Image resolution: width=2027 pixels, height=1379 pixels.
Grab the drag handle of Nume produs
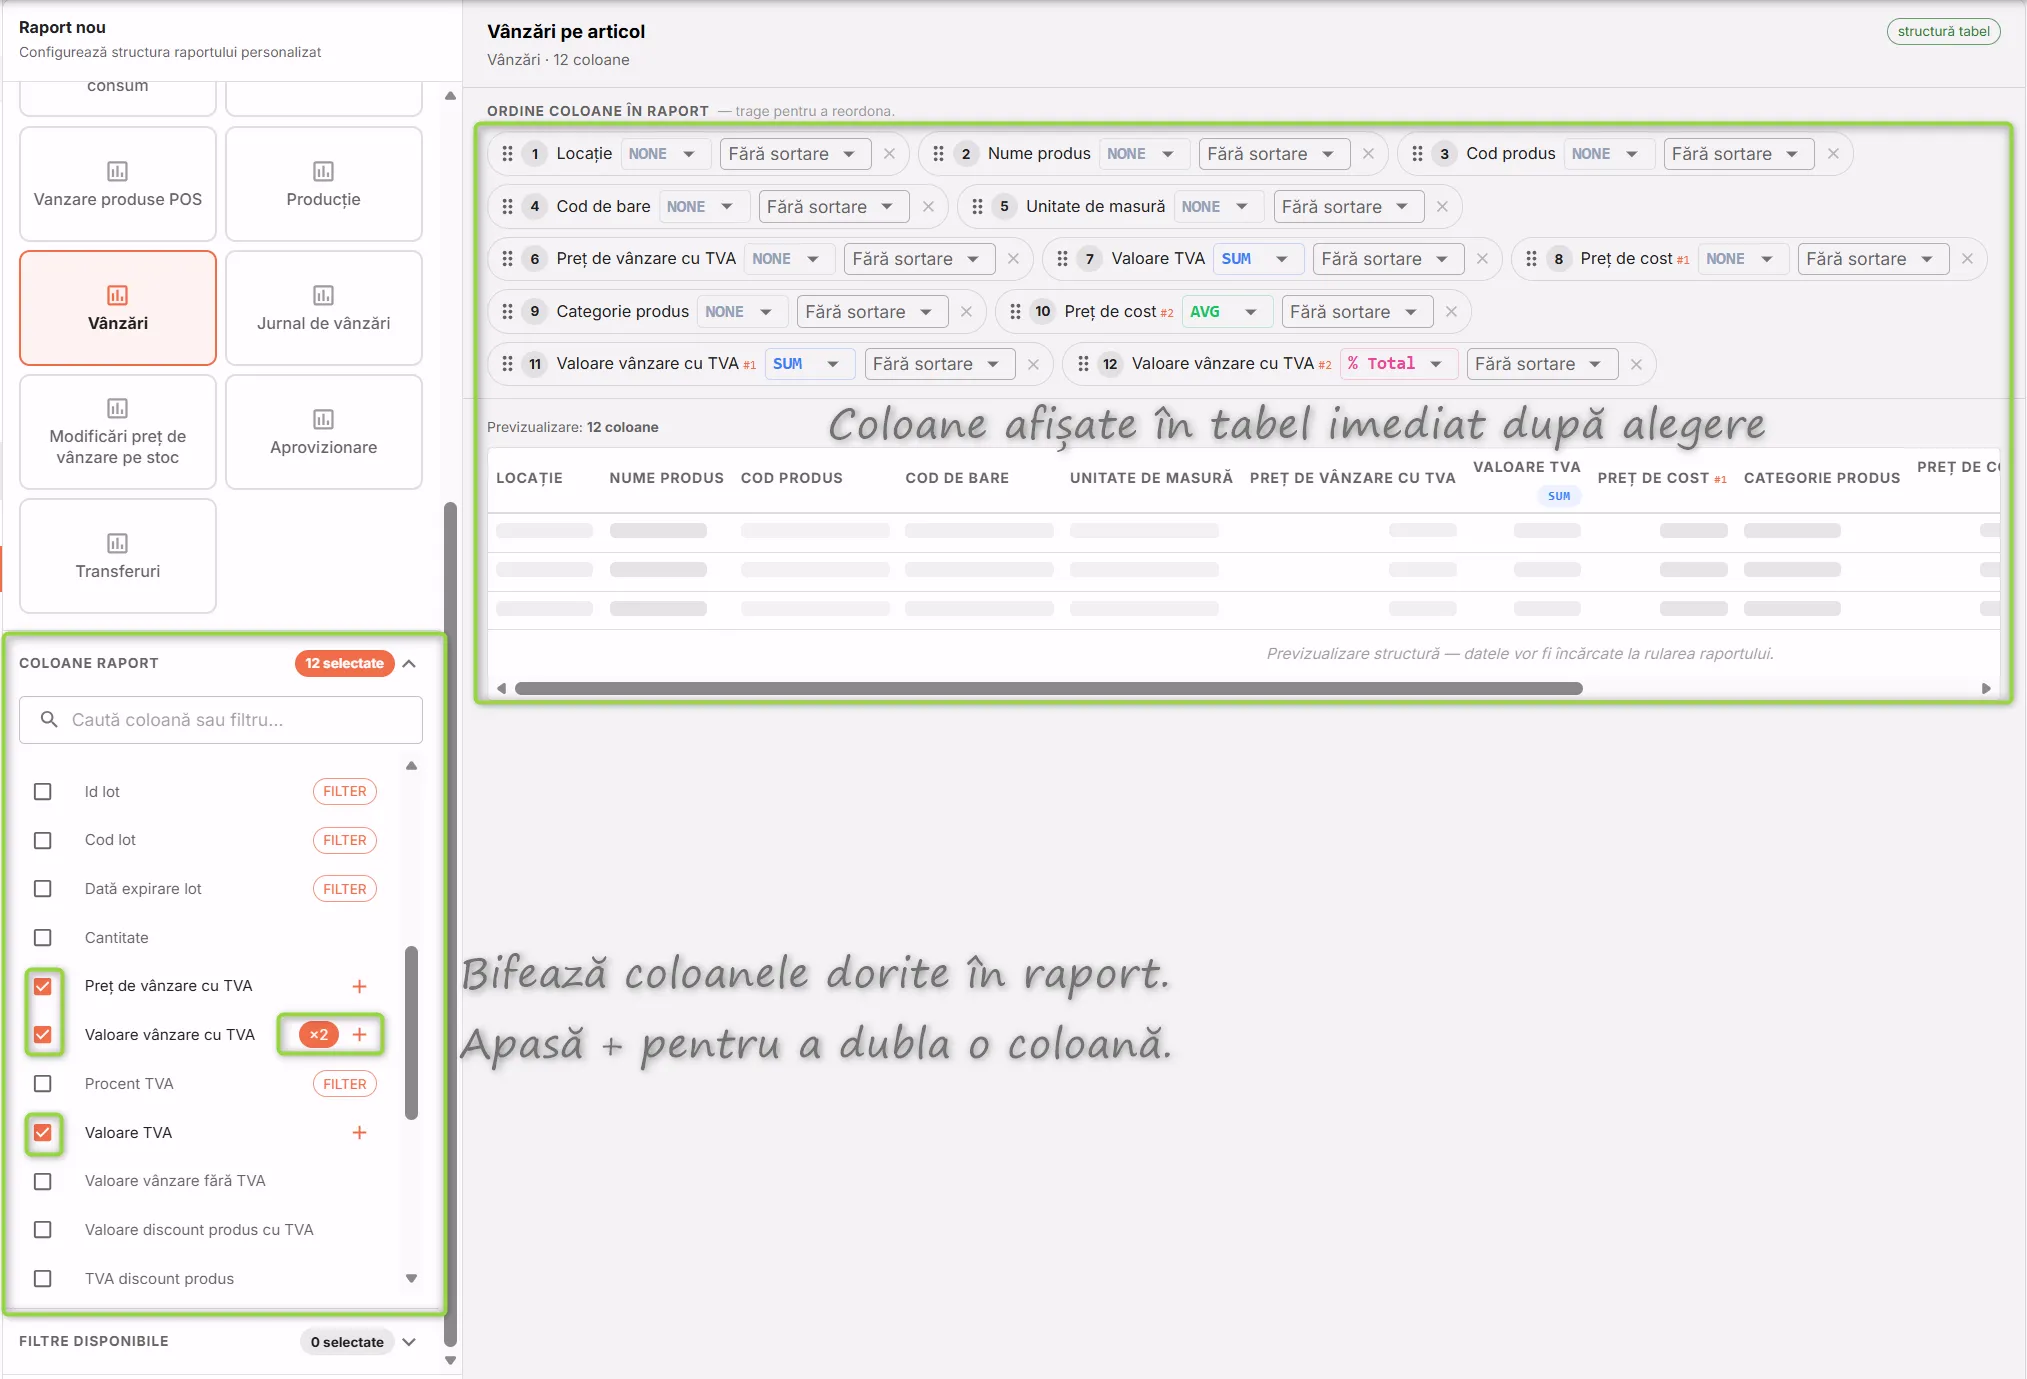tap(938, 154)
